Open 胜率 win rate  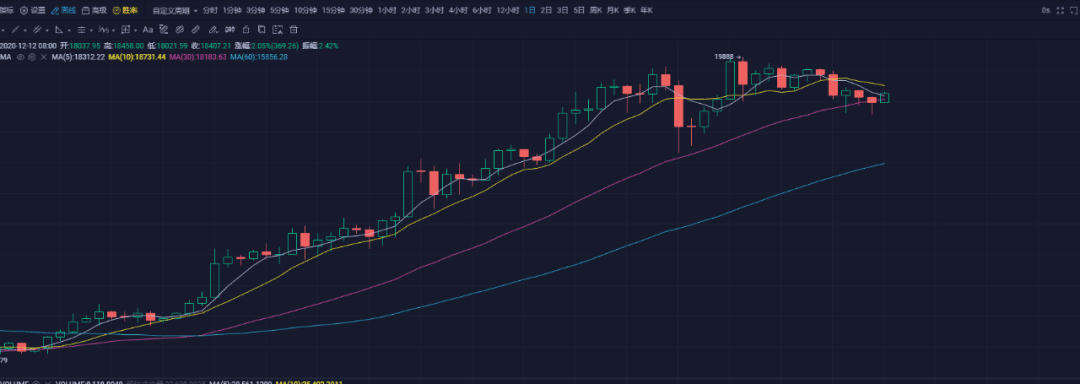(125, 10)
